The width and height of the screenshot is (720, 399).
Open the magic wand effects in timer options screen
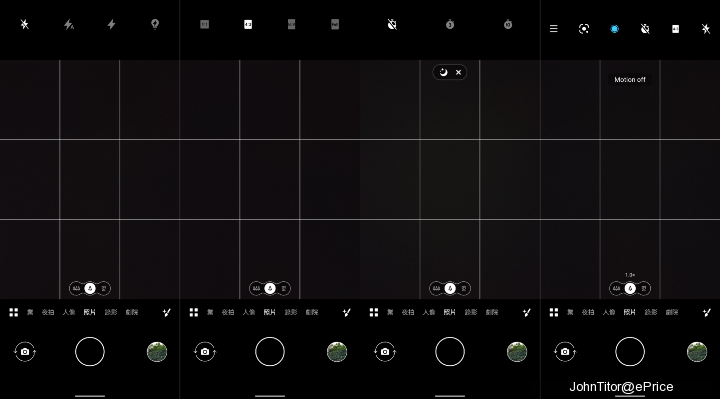[x=527, y=312]
